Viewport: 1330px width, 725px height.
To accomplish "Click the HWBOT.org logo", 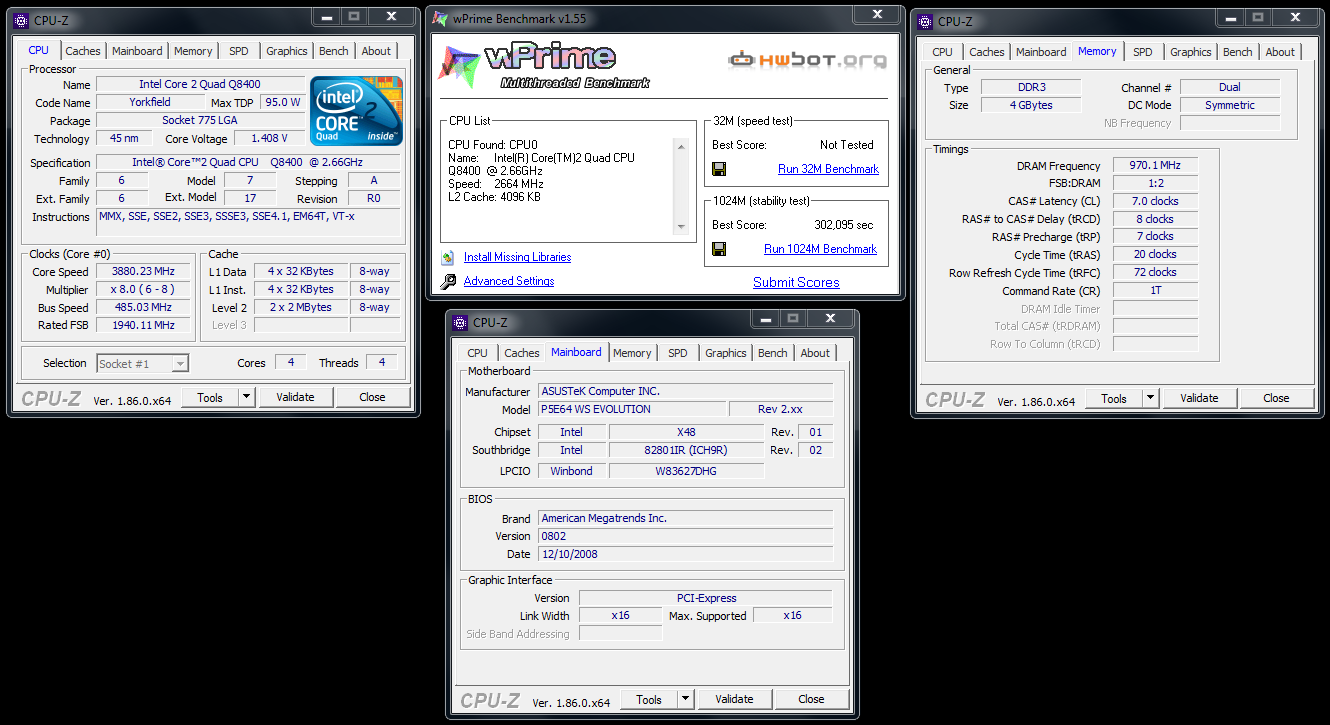I will click(806, 60).
